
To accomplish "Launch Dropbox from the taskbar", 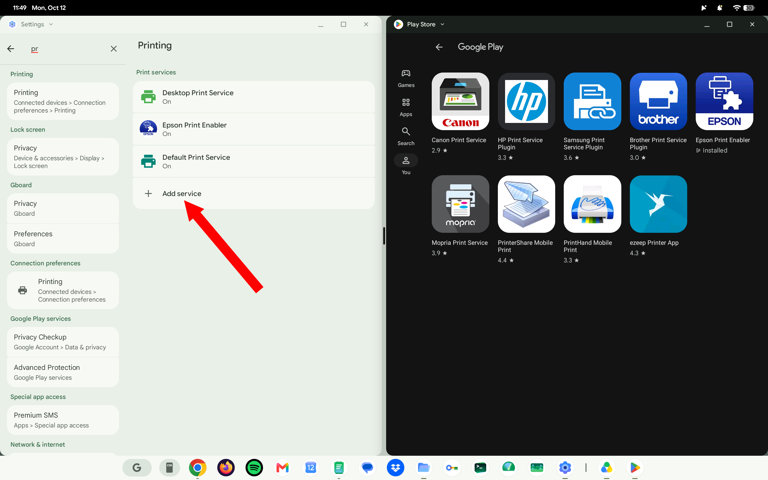I will (395, 468).
